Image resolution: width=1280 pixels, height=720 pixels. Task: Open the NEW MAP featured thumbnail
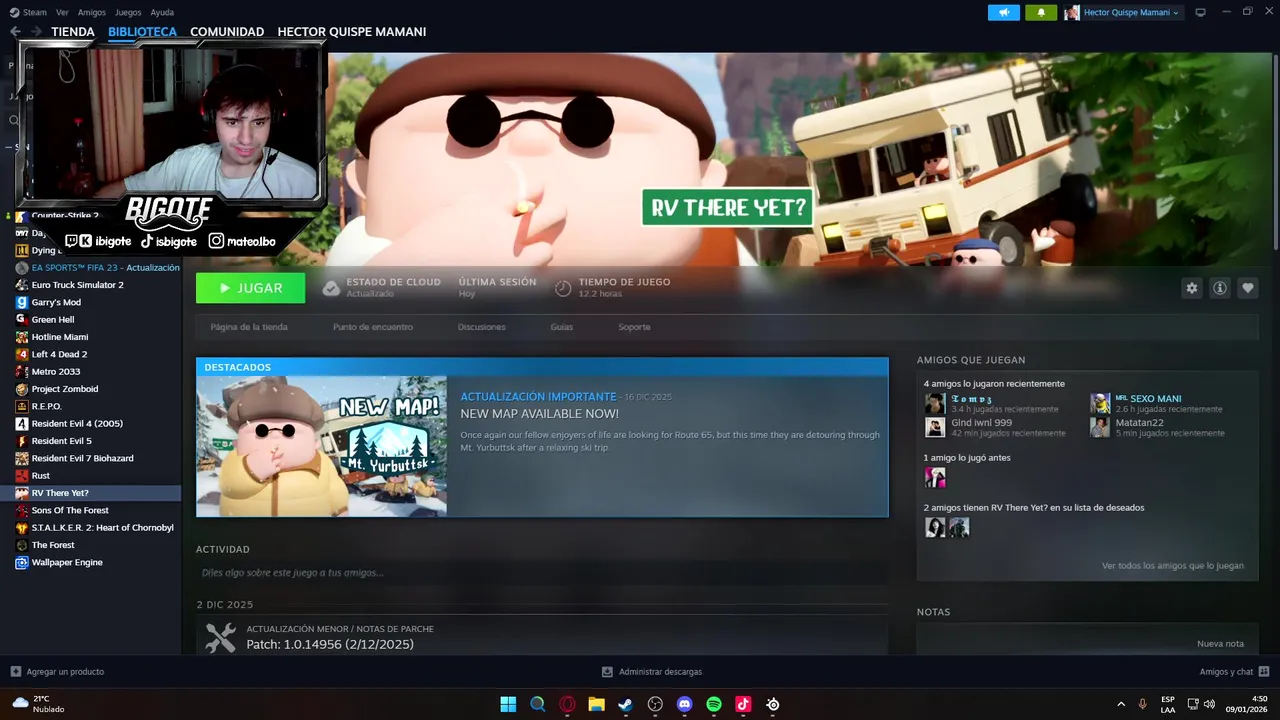pyautogui.click(x=322, y=446)
